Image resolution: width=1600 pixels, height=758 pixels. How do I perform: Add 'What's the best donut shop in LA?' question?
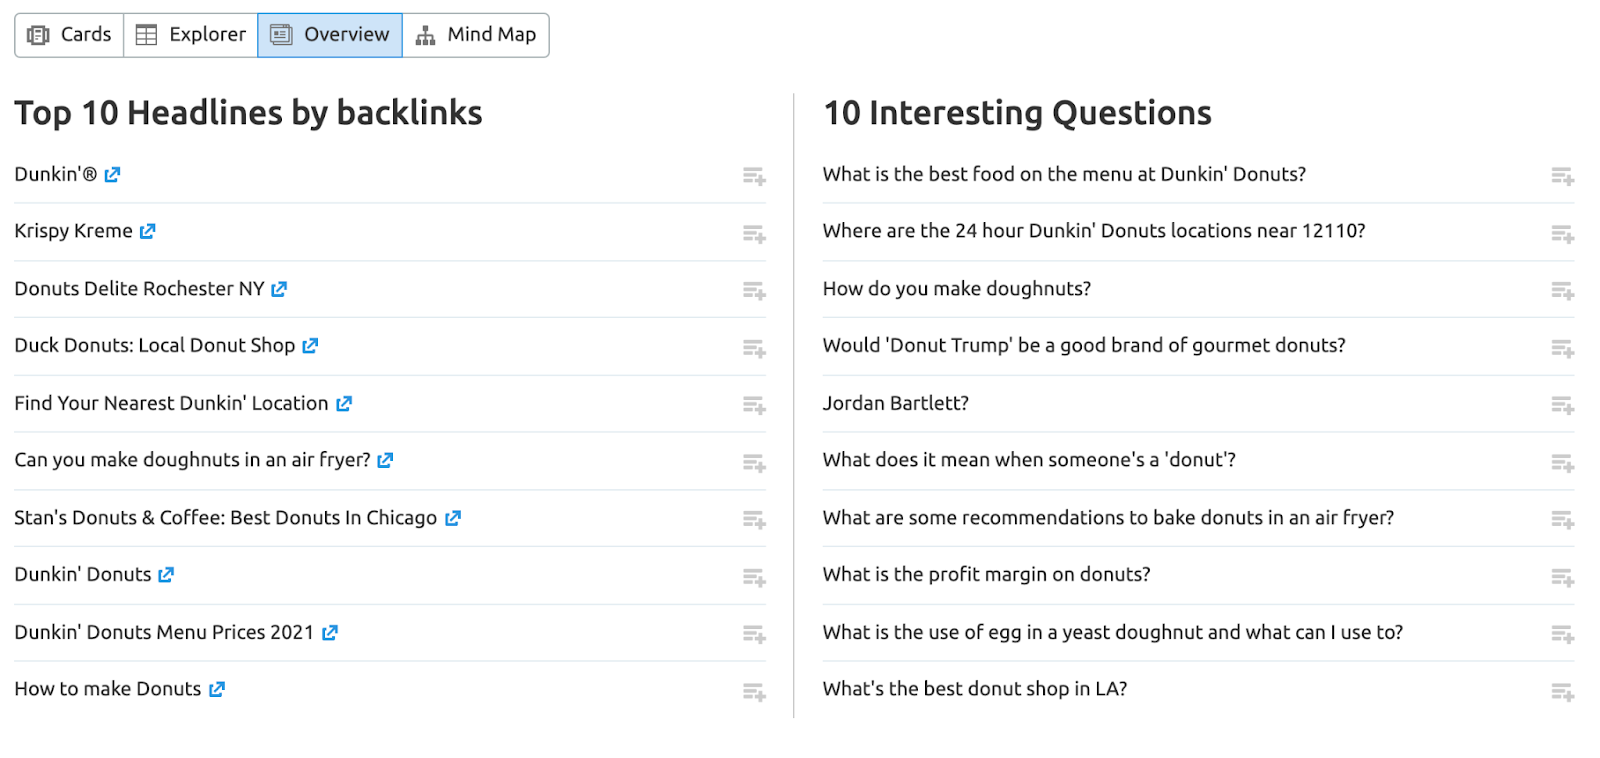click(1562, 692)
